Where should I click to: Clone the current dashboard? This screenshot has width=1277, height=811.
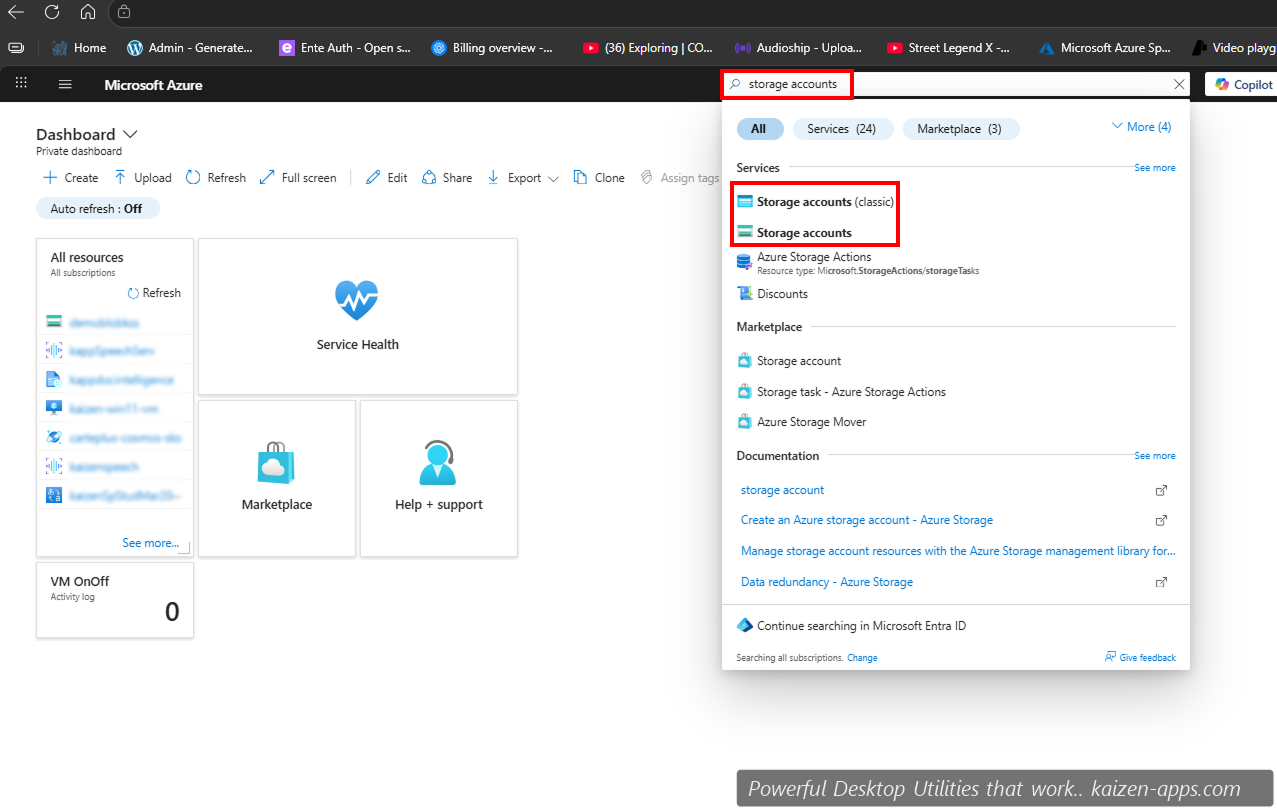[x=598, y=177]
